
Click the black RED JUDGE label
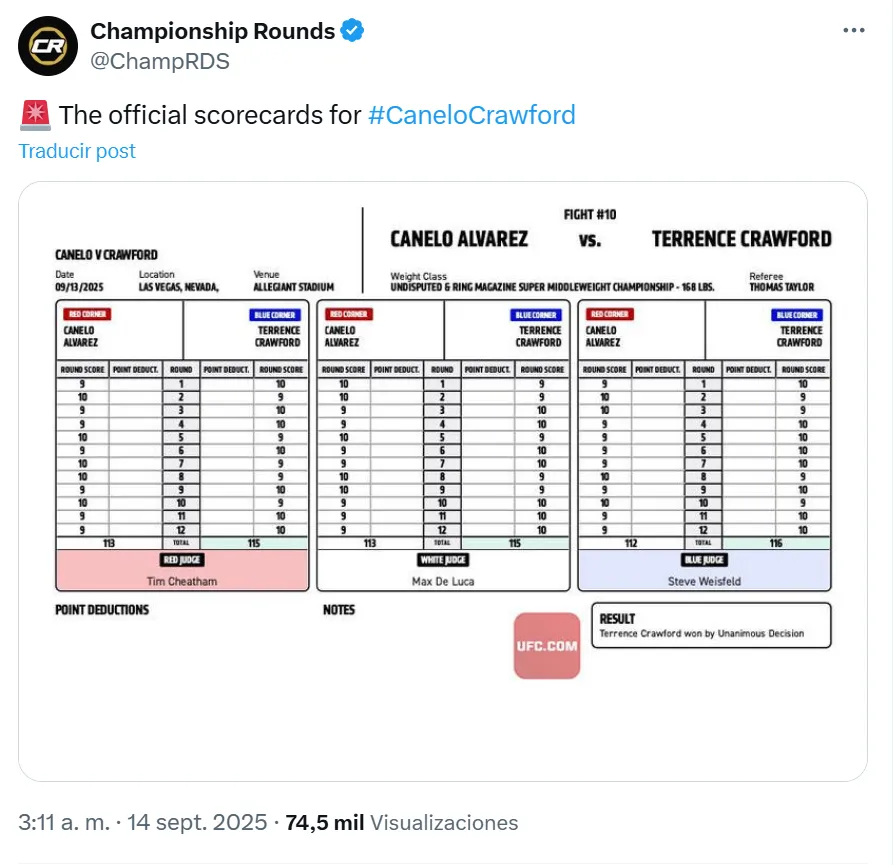coord(183,560)
